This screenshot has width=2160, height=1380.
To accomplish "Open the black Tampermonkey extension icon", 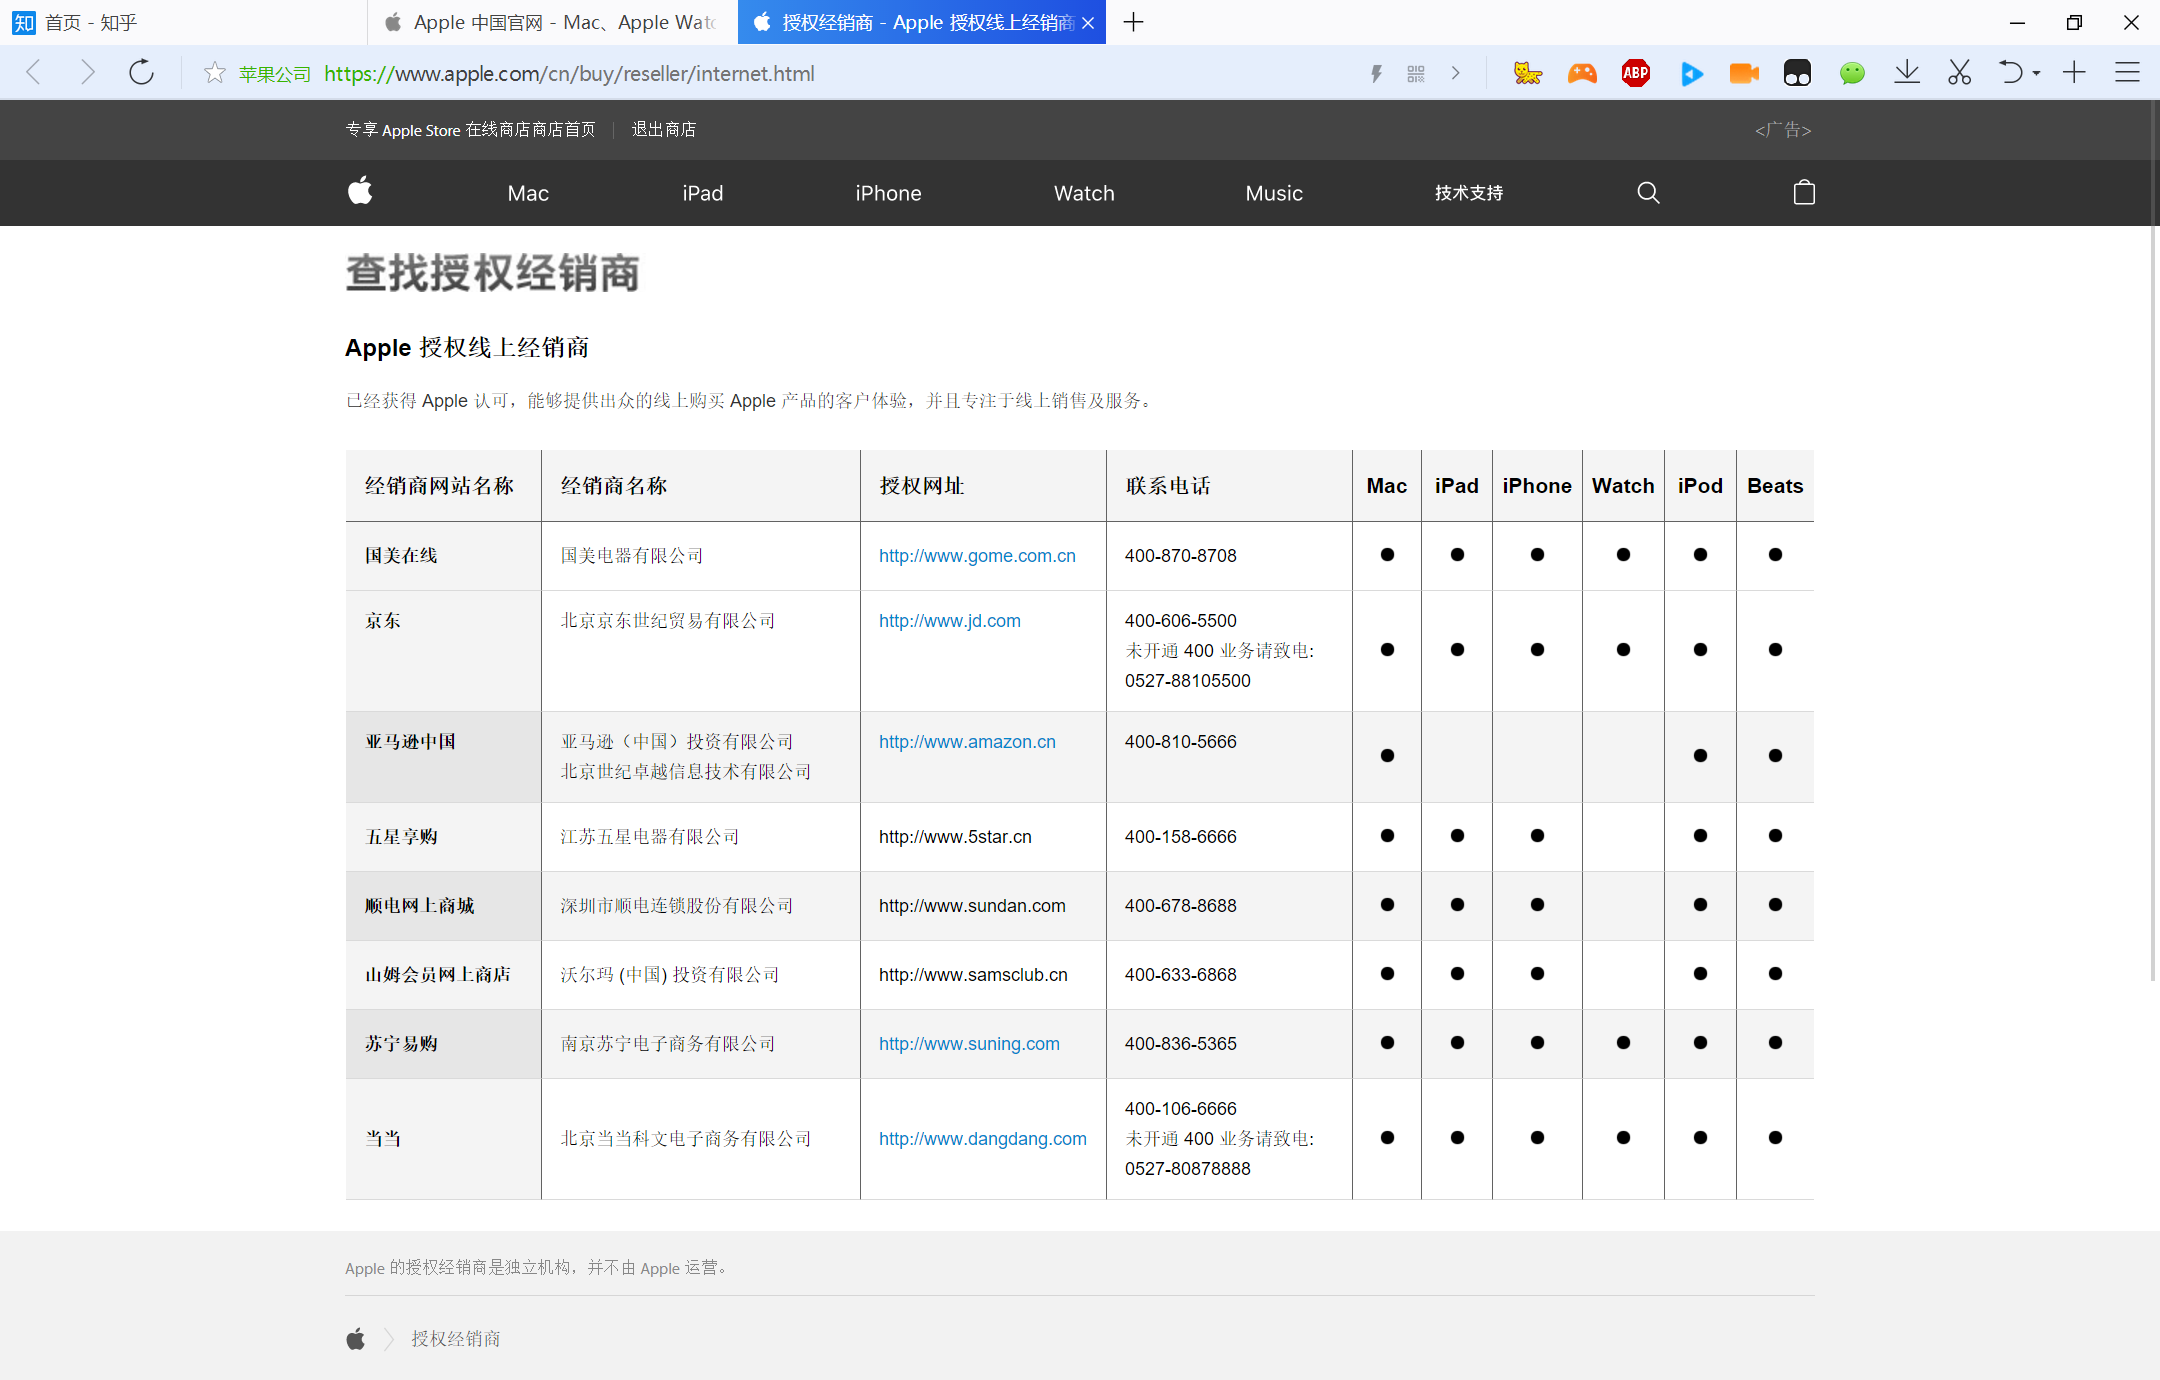I will (x=1797, y=73).
